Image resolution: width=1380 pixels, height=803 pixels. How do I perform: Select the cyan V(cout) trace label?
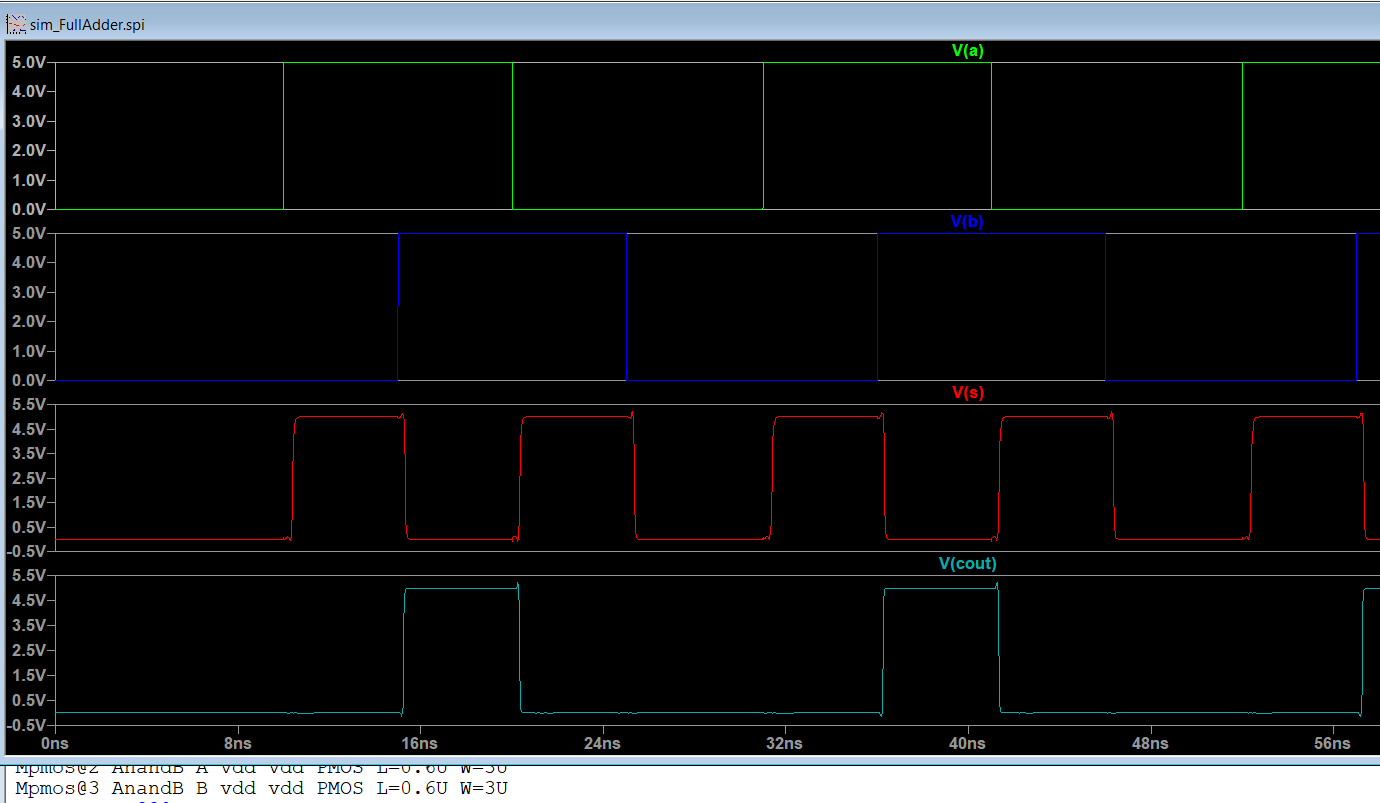pyautogui.click(x=967, y=564)
